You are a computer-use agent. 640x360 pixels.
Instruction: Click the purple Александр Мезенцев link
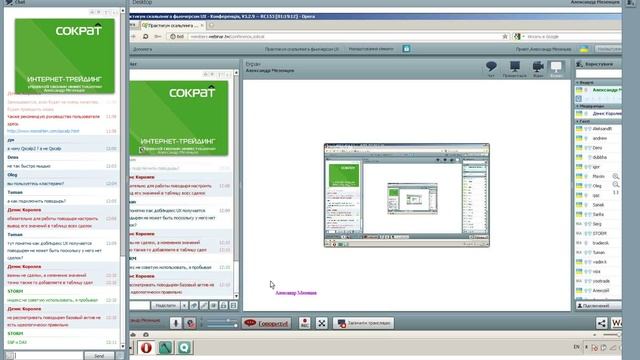tap(296, 293)
